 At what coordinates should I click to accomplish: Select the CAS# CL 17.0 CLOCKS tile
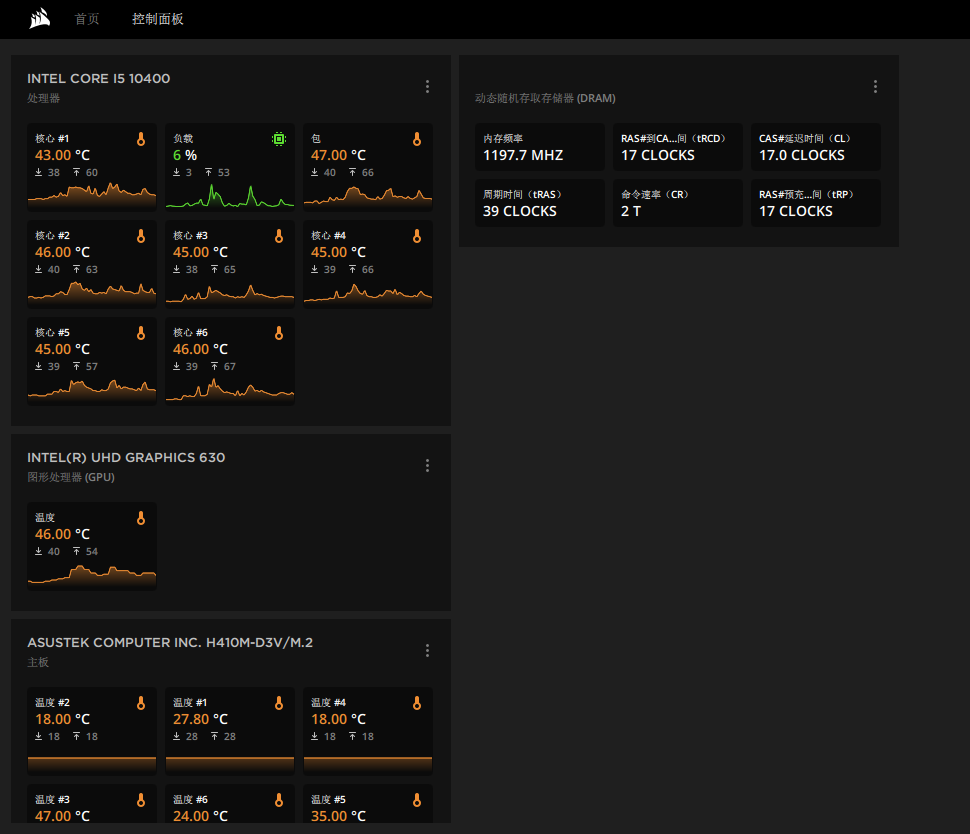pos(816,147)
